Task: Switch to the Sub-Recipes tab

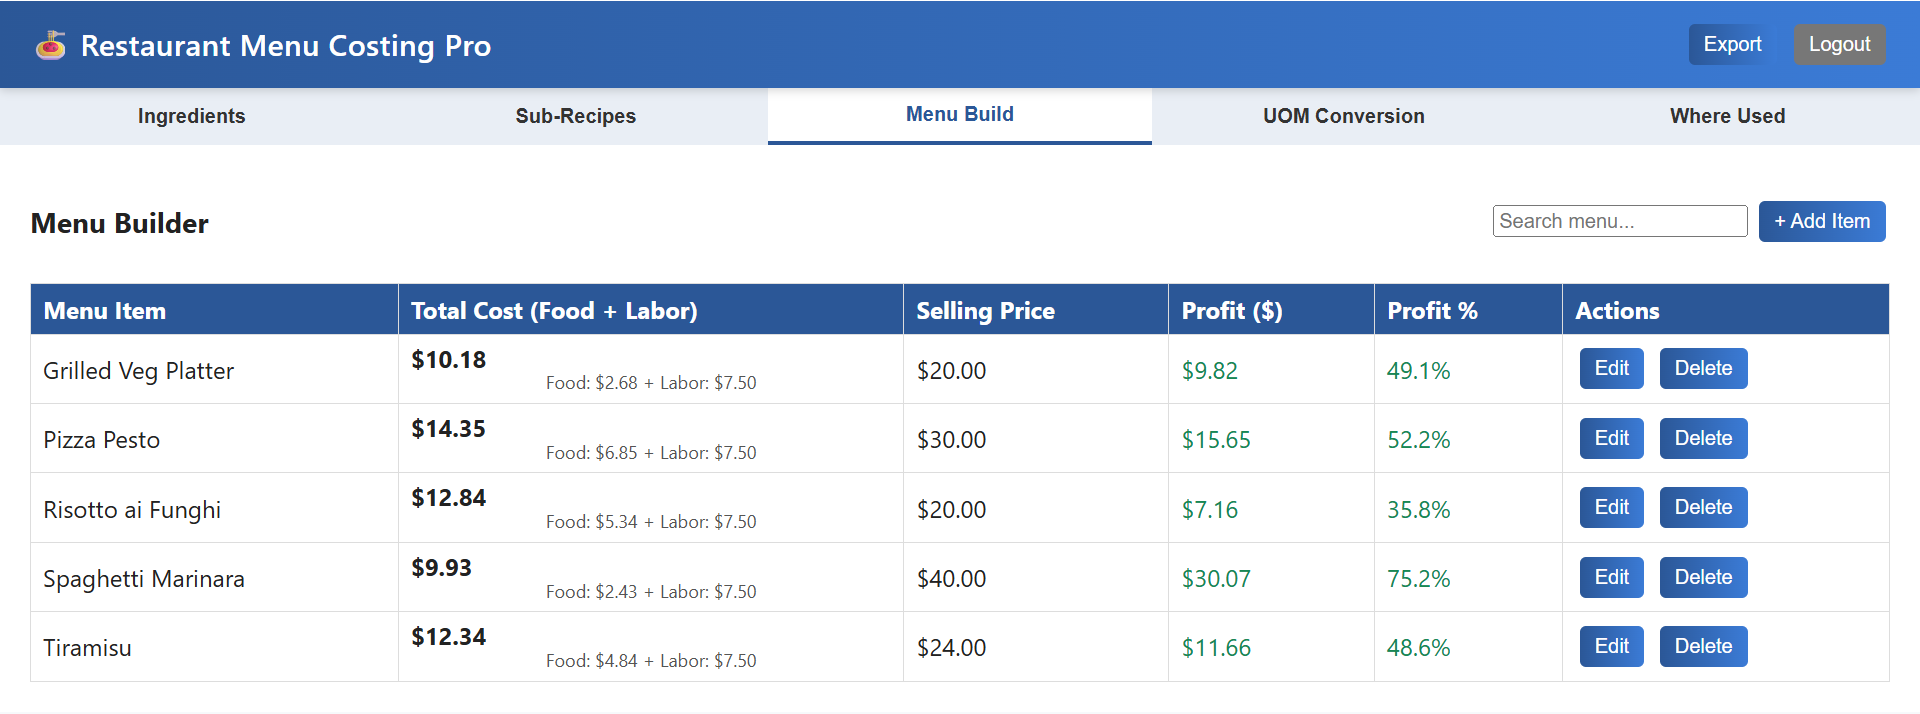Action: (576, 116)
